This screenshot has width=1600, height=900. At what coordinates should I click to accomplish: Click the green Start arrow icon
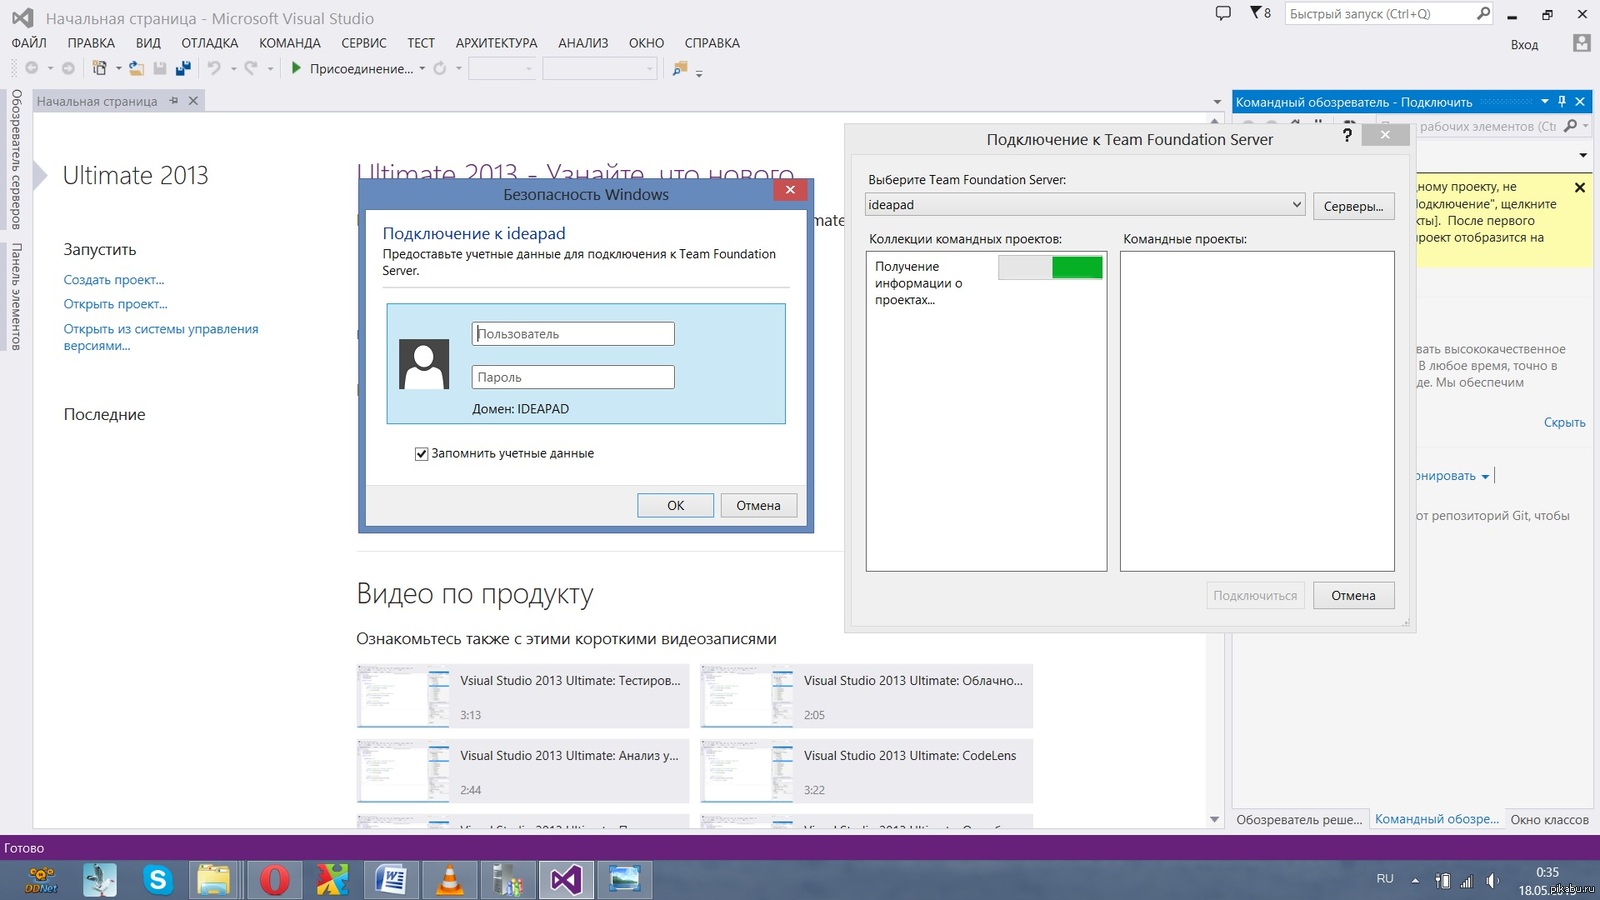click(296, 68)
